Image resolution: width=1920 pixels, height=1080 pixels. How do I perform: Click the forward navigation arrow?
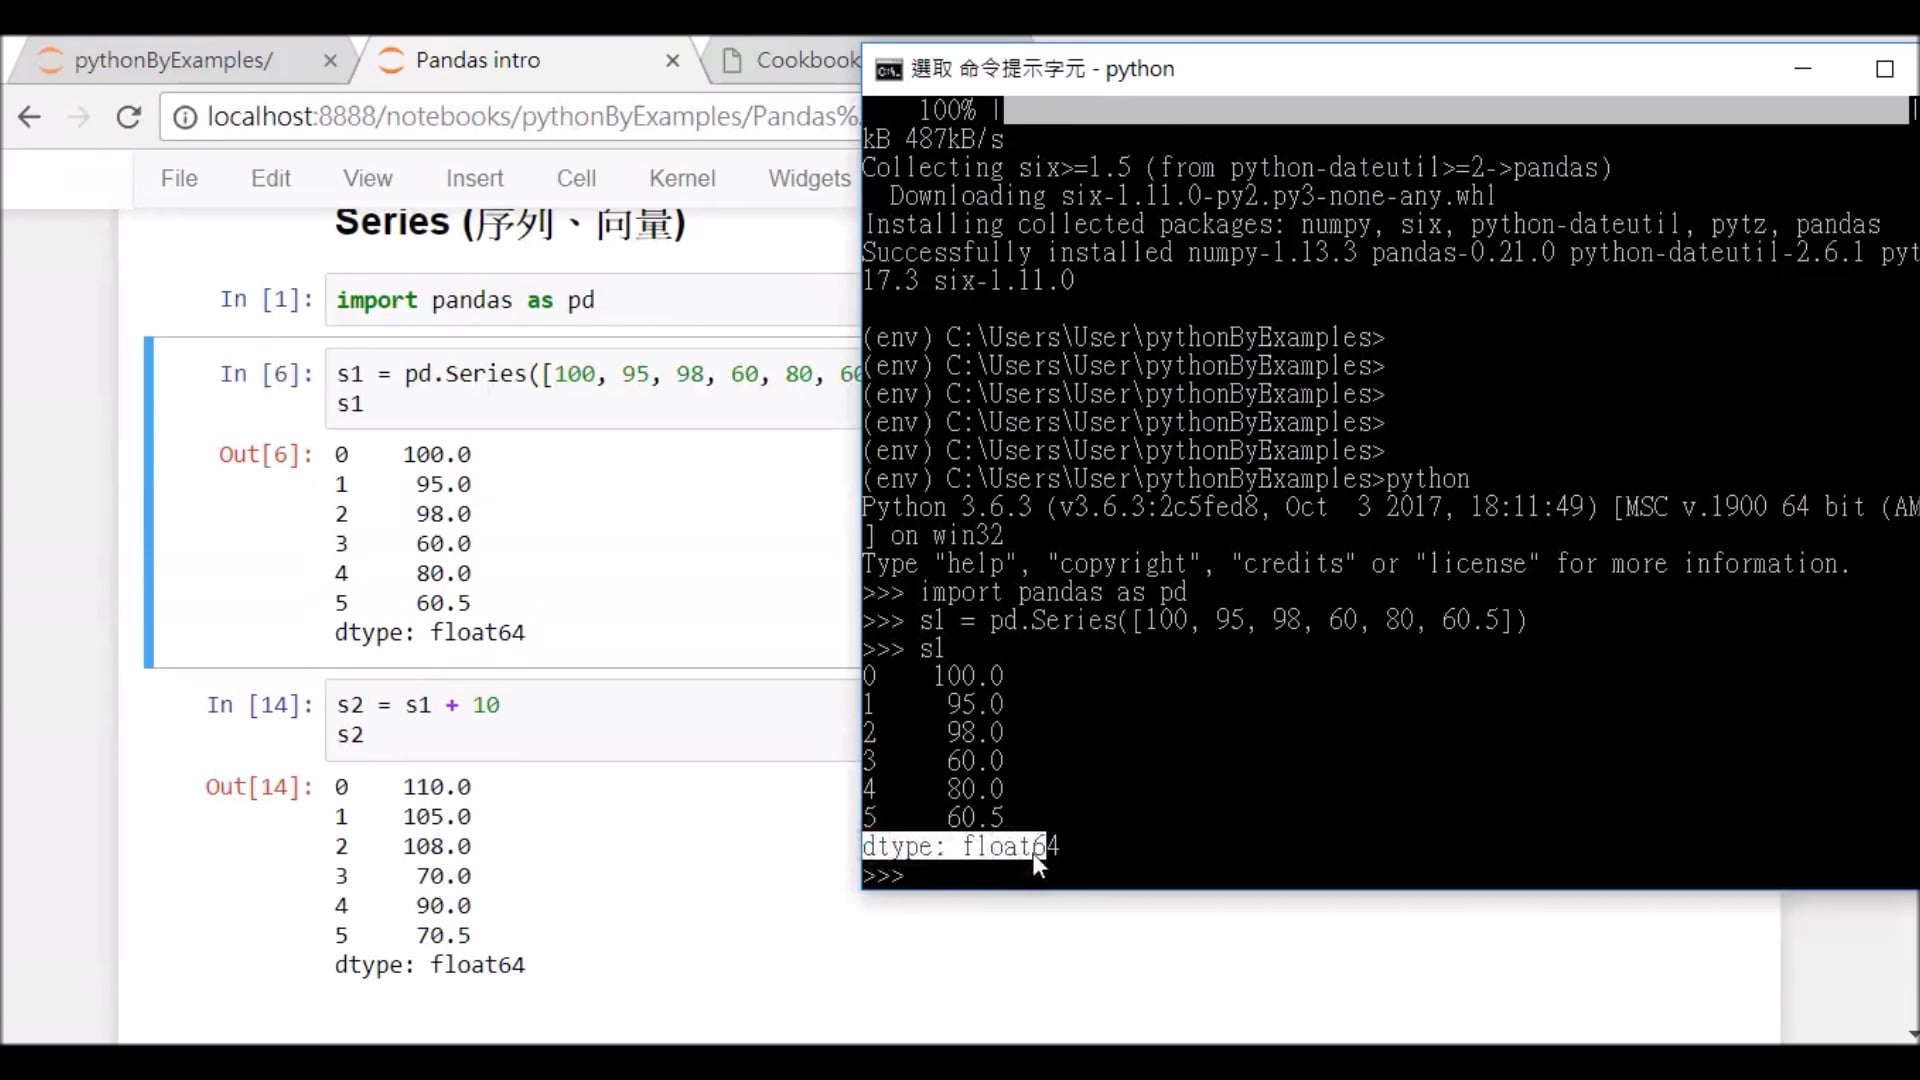click(79, 116)
